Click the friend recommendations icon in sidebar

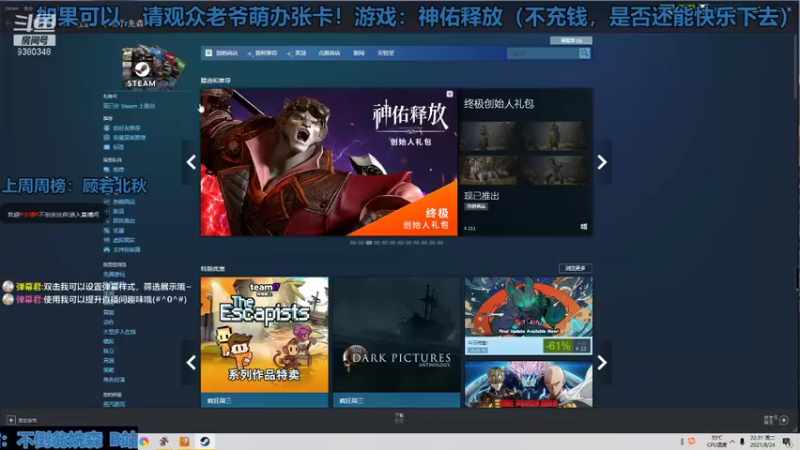[106, 128]
